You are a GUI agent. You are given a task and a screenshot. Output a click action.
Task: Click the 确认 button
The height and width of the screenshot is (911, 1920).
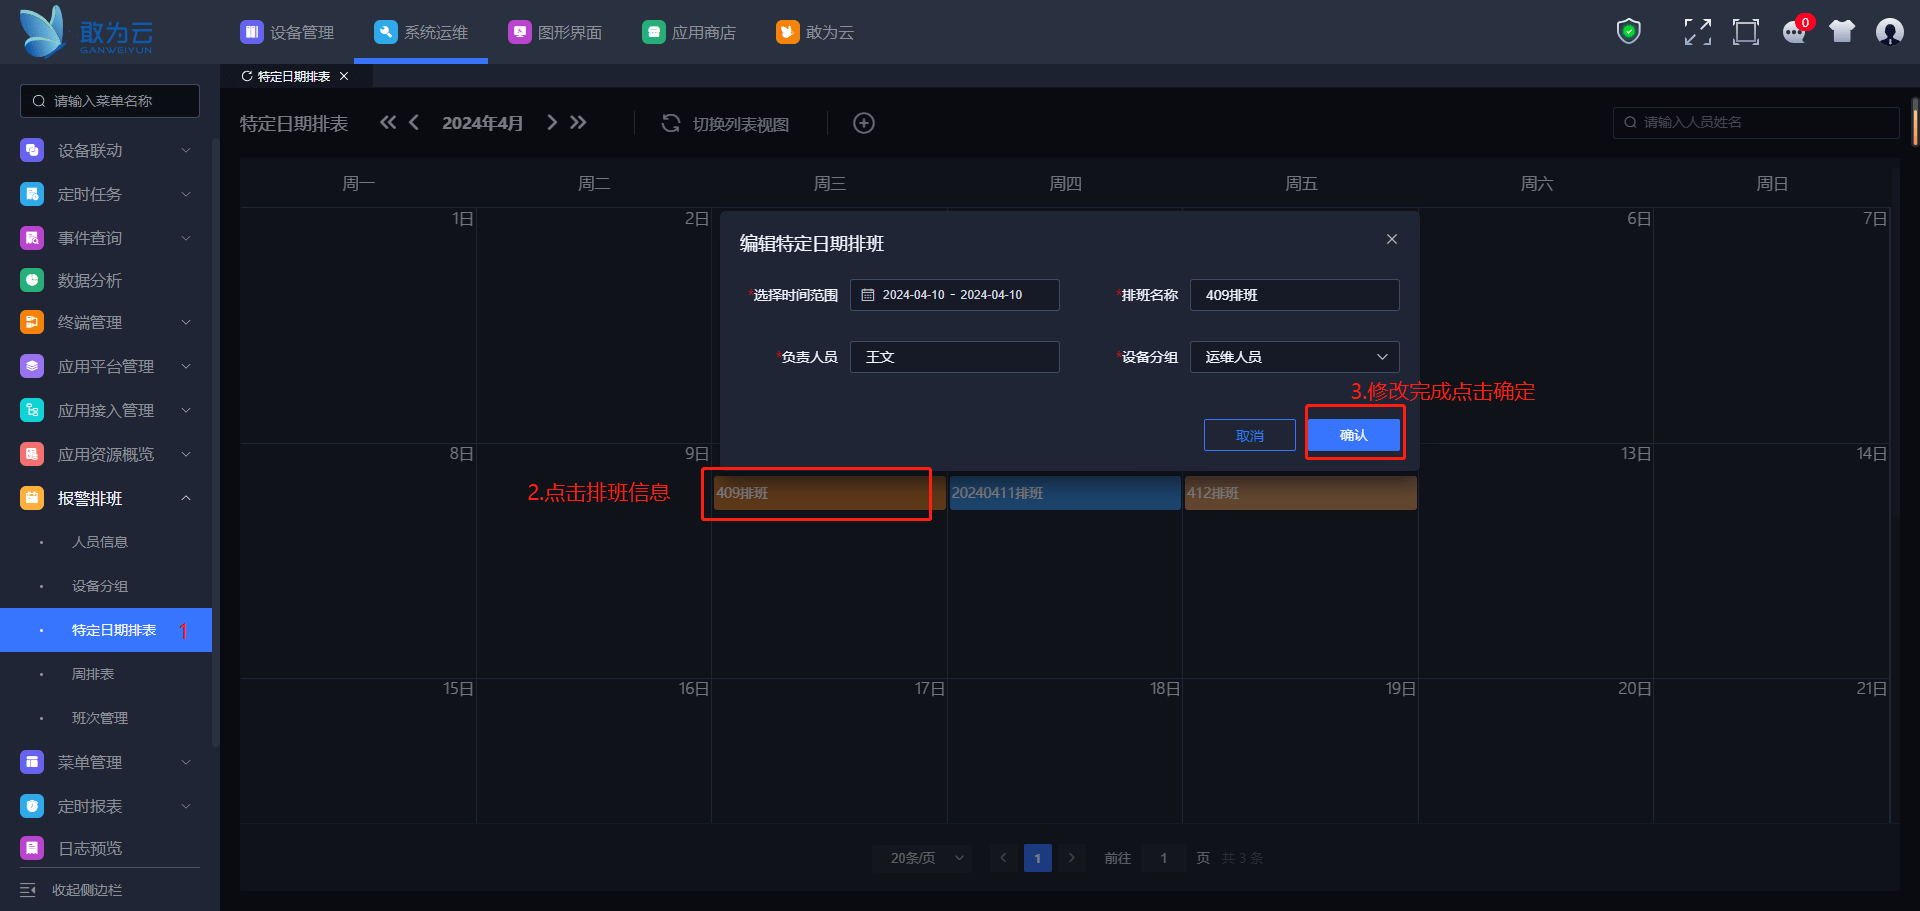1353,435
